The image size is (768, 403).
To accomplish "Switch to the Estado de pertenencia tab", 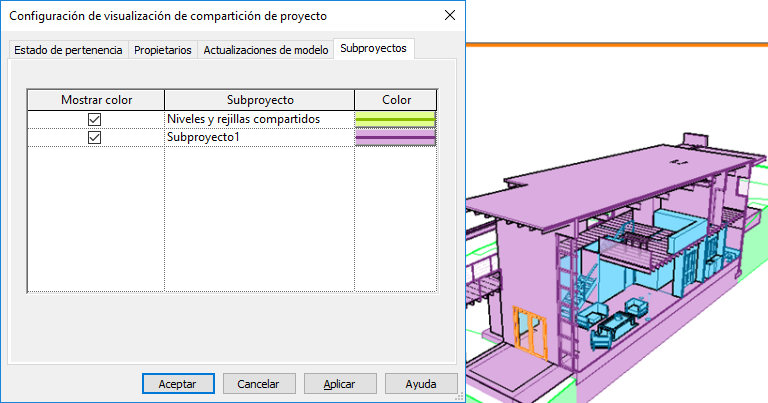I will 68,50.
